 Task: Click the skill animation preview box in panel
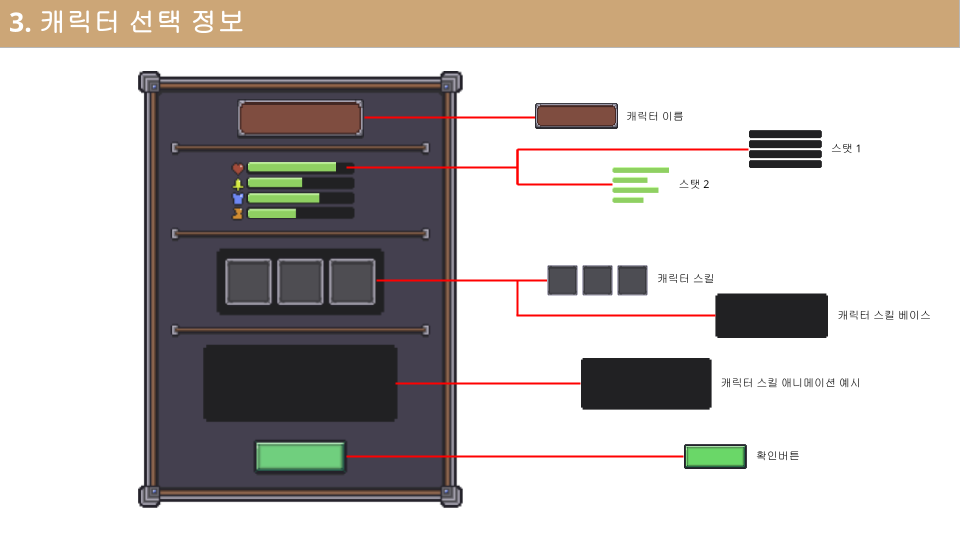[300, 383]
